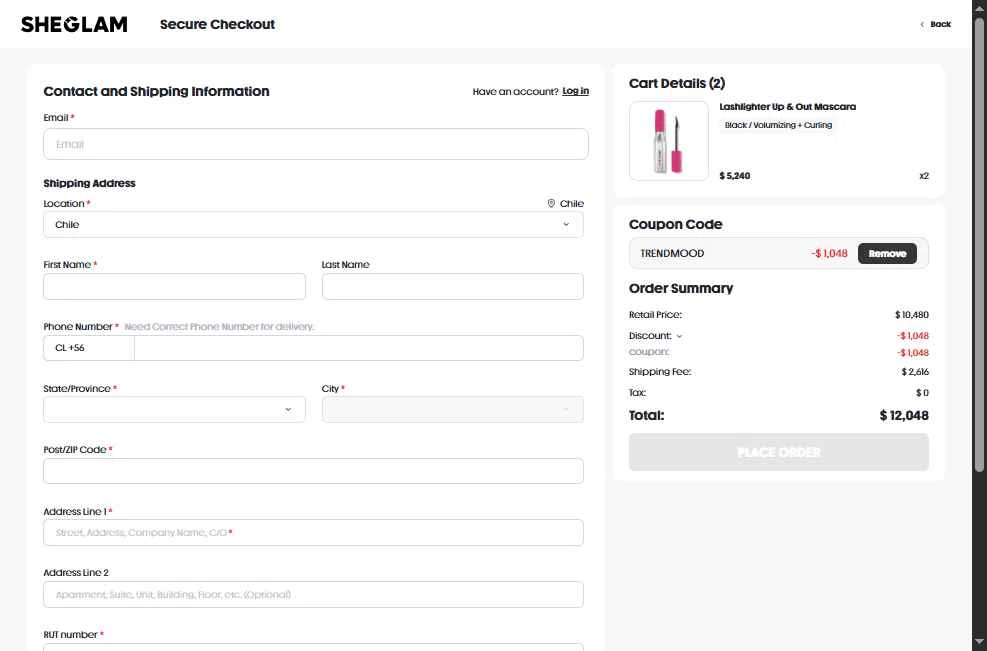Remove the TRENDMOOD coupon
This screenshot has width=987, height=651.
[887, 254]
